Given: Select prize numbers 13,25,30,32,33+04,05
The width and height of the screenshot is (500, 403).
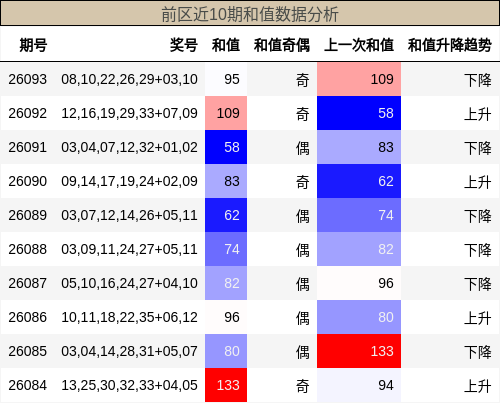Looking at the screenshot, I should click(x=129, y=385).
